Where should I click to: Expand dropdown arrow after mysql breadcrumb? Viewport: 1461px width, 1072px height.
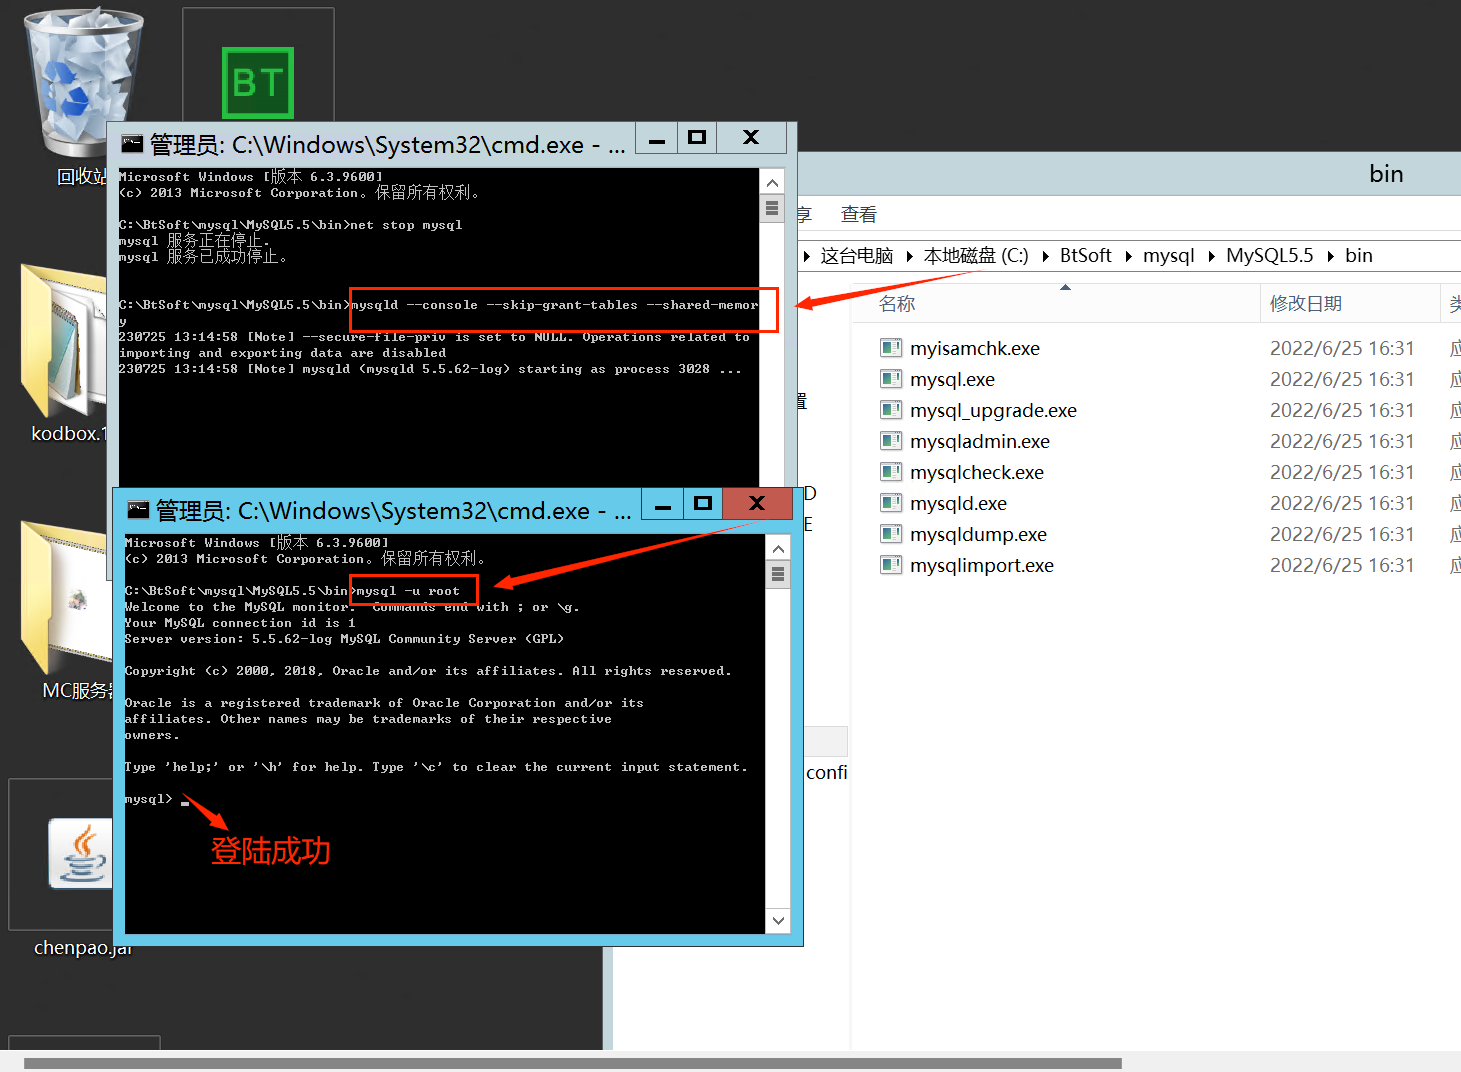[1211, 256]
